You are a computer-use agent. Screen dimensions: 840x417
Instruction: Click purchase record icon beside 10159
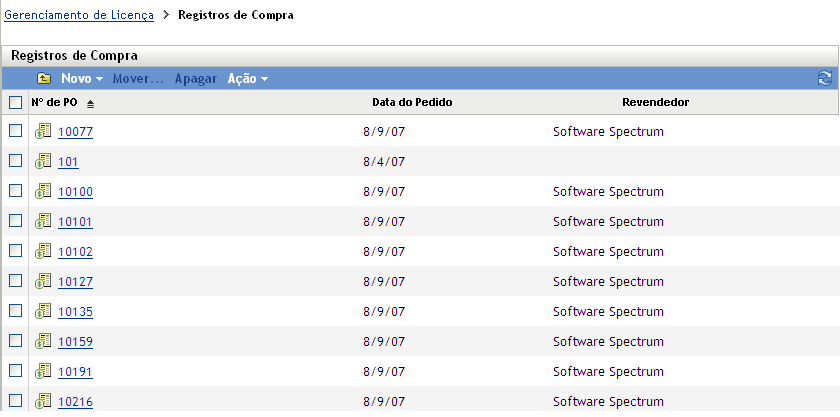(x=43, y=341)
